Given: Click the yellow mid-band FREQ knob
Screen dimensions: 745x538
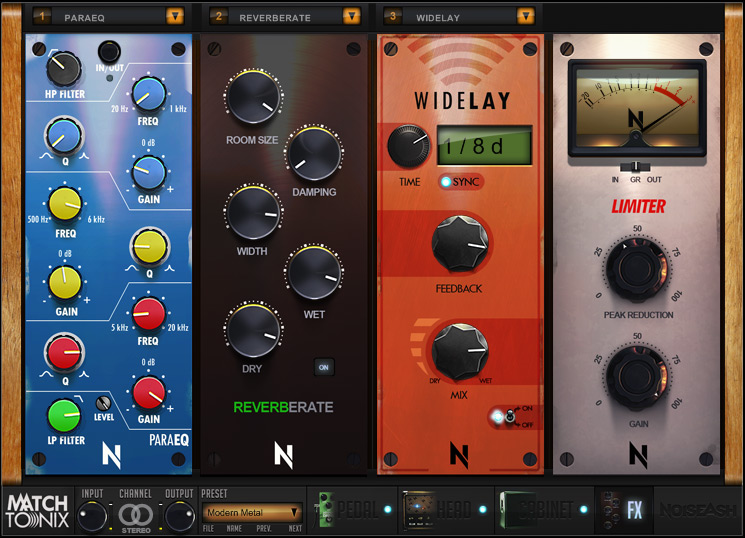Looking at the screenshot, I should click(65, 204).
